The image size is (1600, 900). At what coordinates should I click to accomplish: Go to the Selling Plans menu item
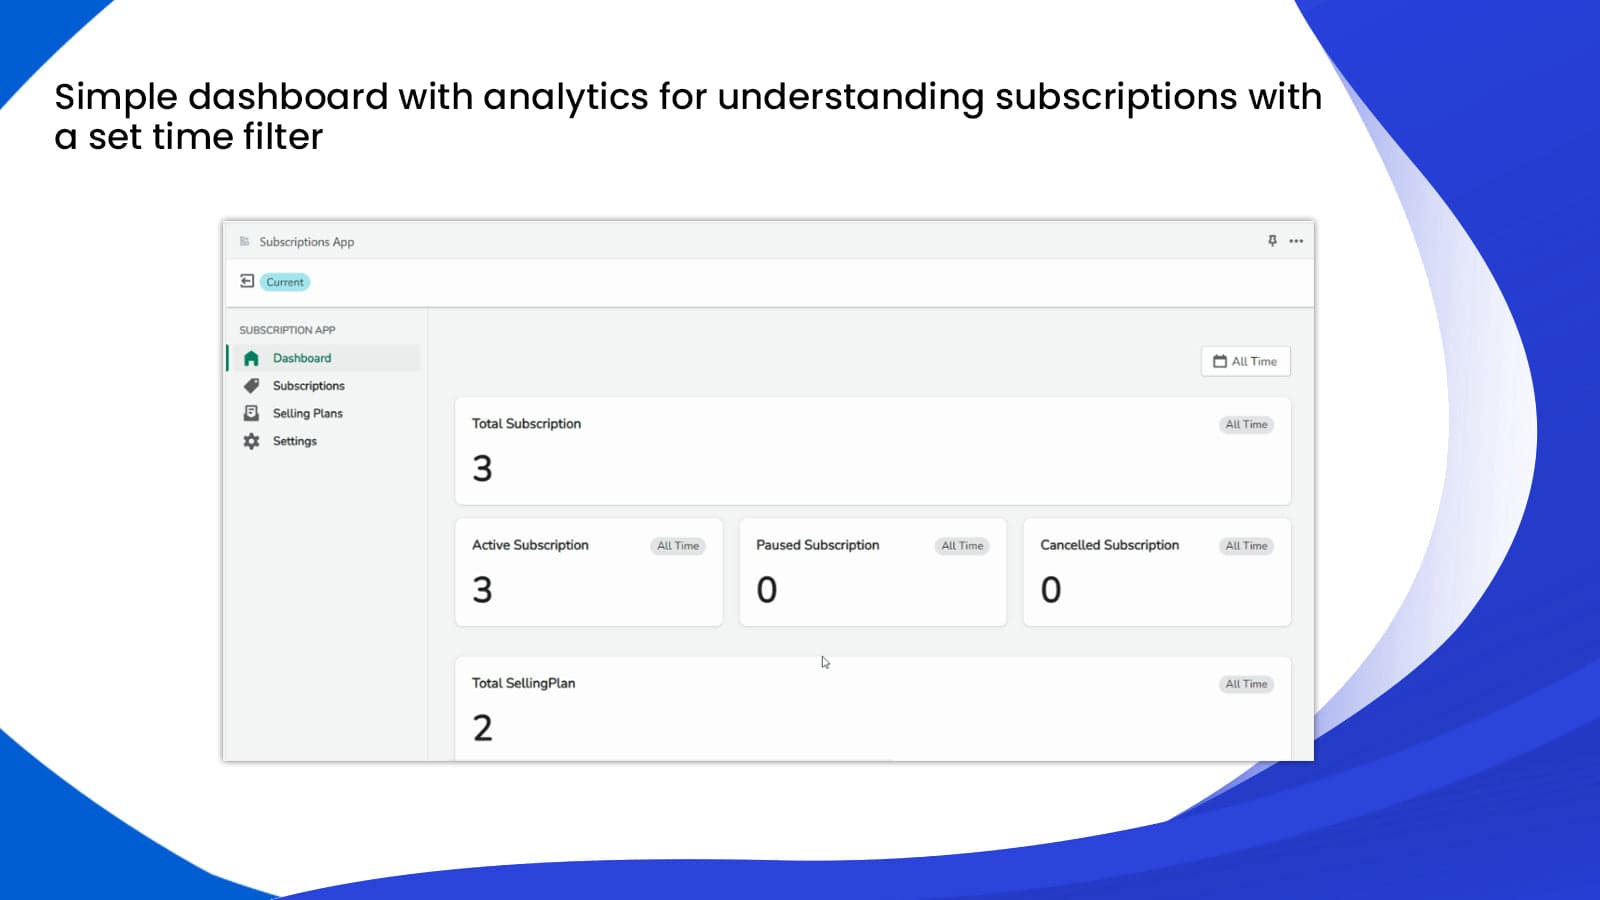[x=307, y=413]
